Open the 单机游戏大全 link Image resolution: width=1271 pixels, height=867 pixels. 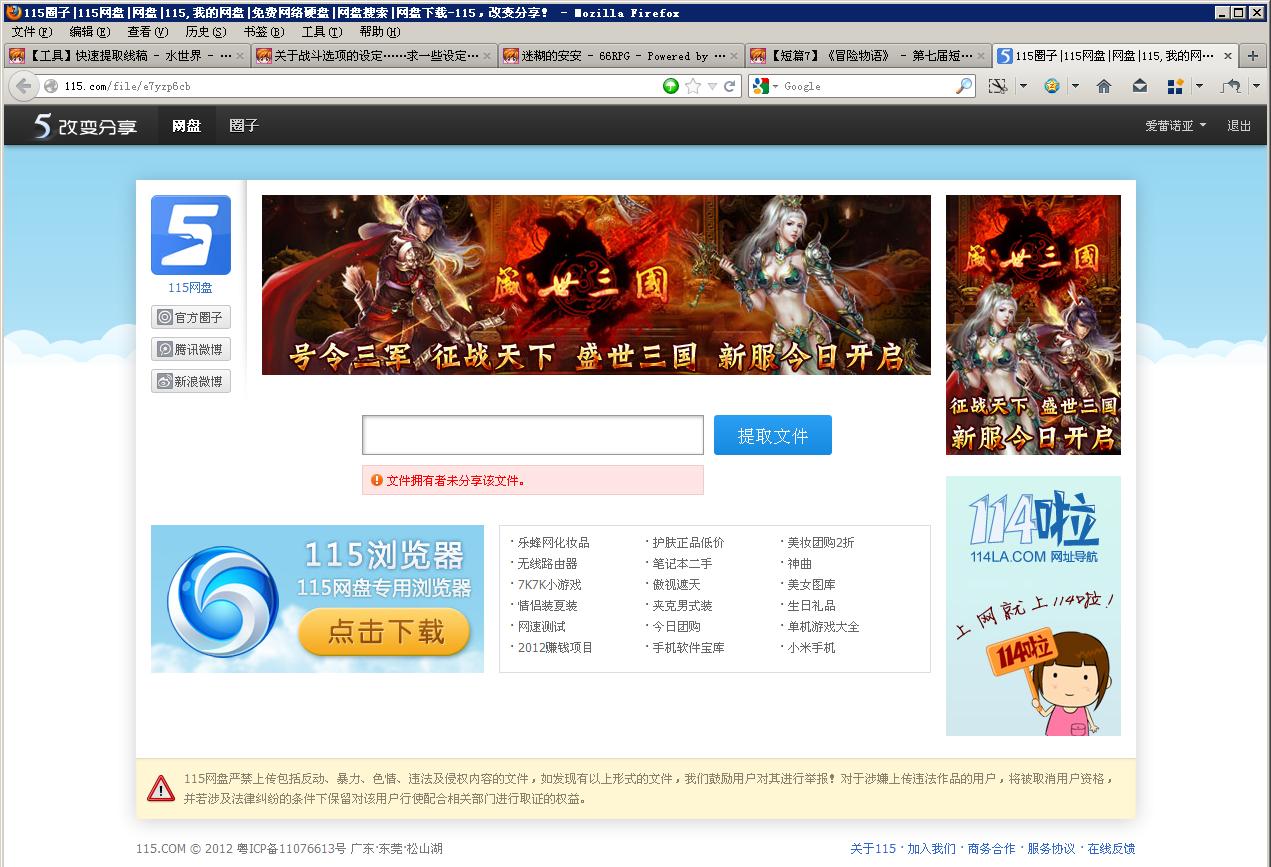(823, 627)
